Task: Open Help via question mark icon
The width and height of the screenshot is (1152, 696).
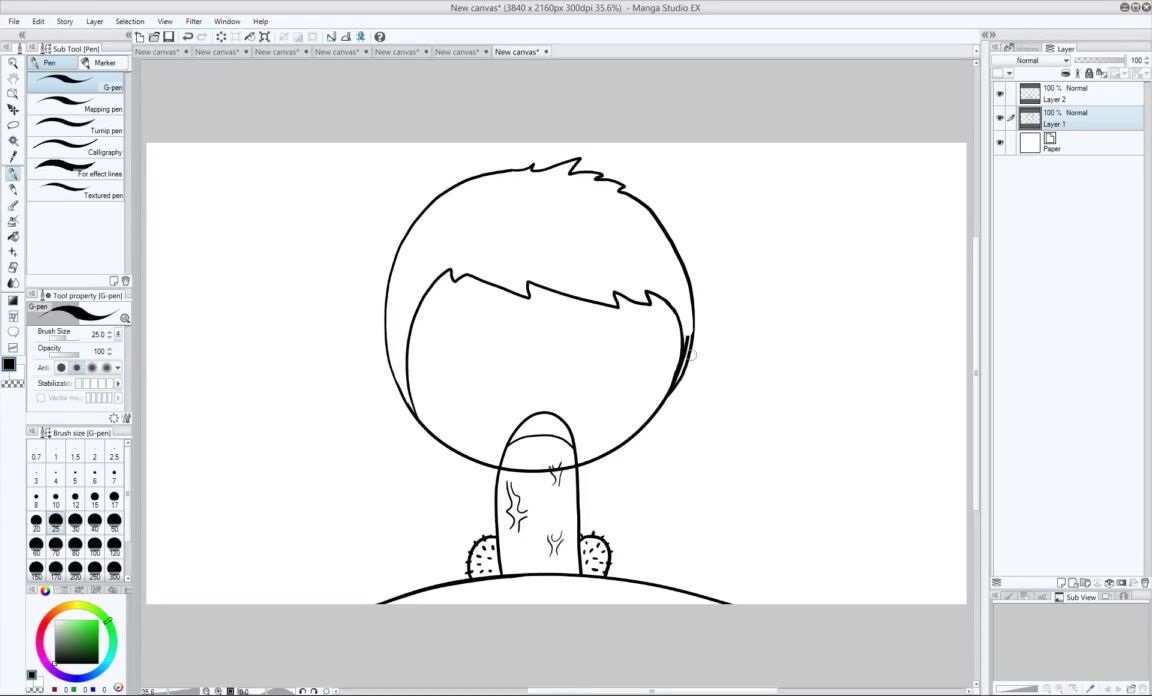Action: pyautogui.click(x=380, y=37)
